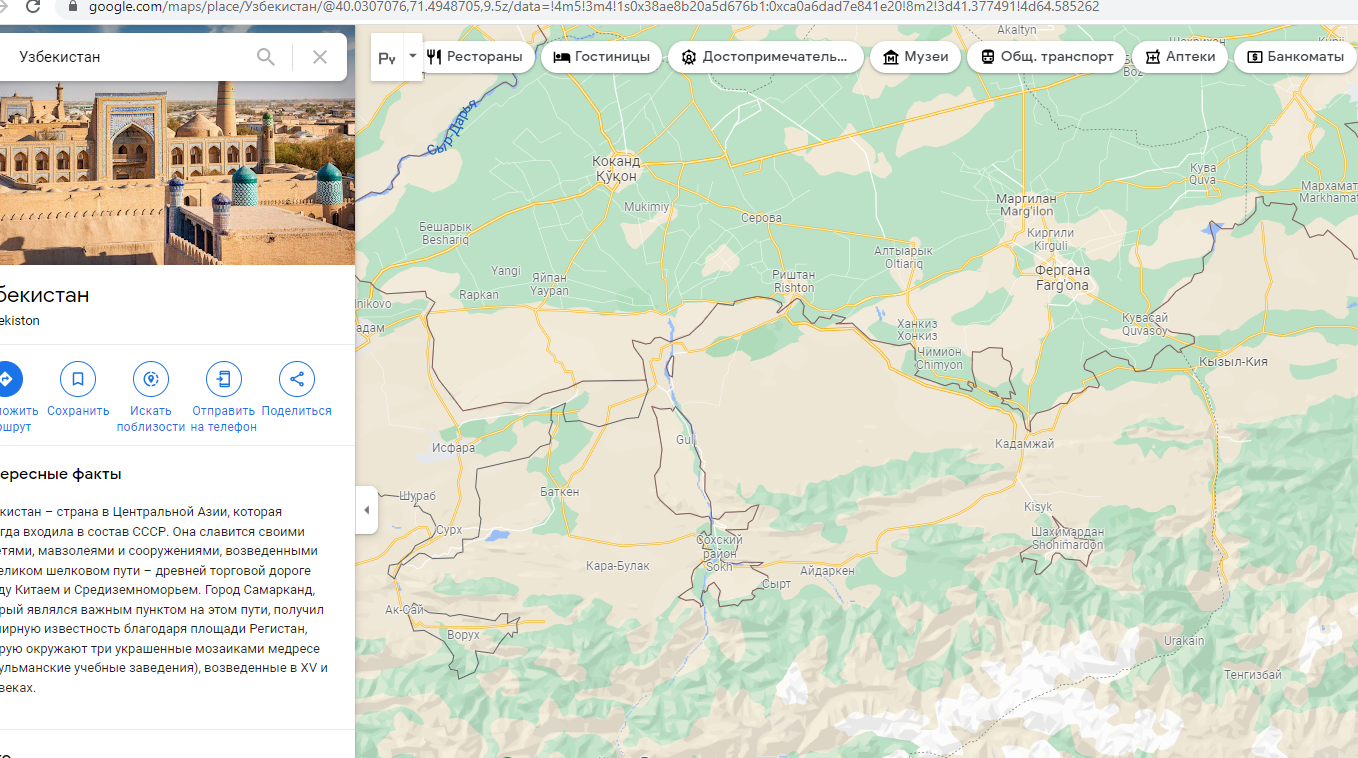
Task: Click the Send to phone icon
Action: click(x=224, y=379)
